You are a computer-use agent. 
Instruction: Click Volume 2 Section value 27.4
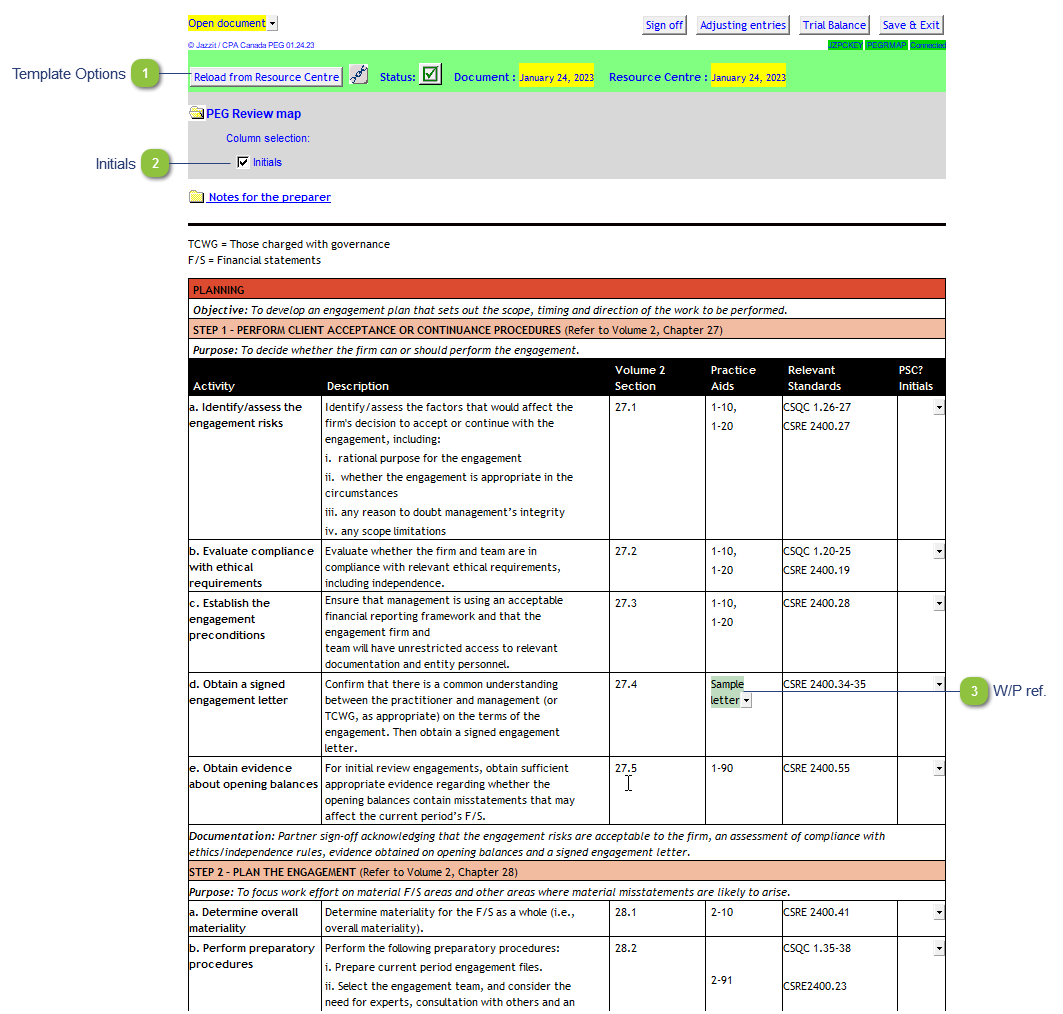626,685
